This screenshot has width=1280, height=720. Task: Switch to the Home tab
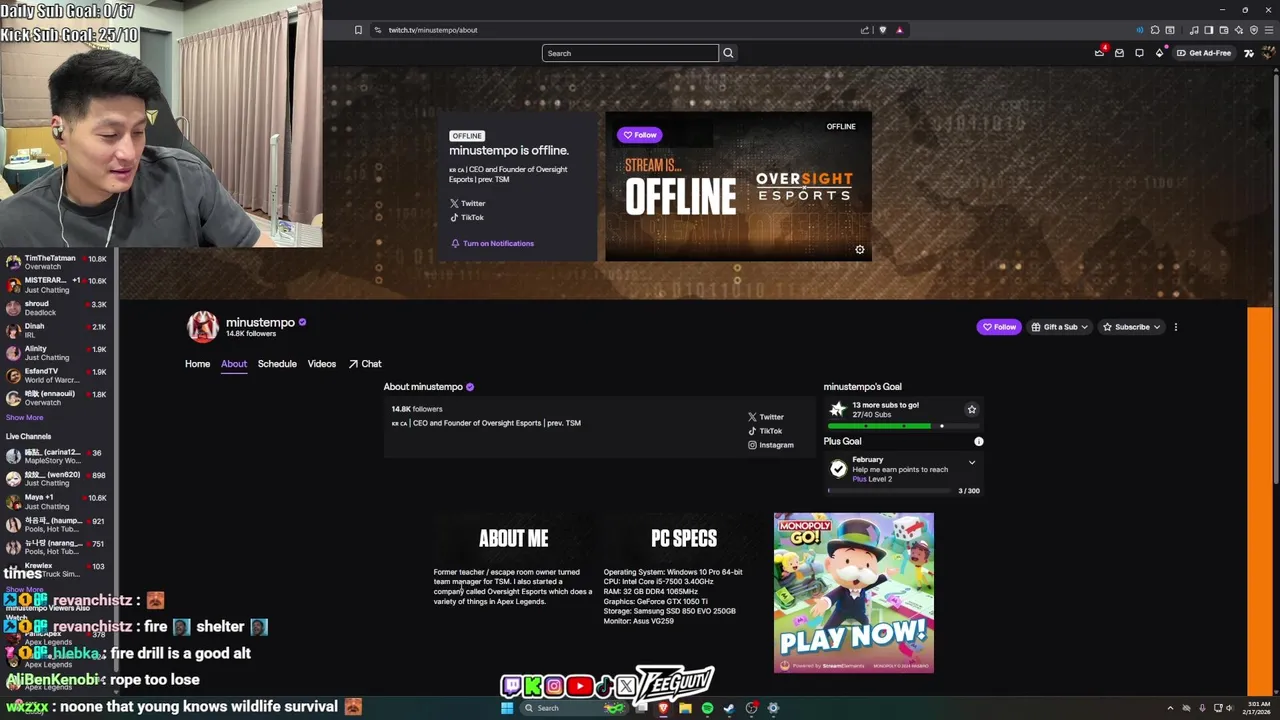197,364
